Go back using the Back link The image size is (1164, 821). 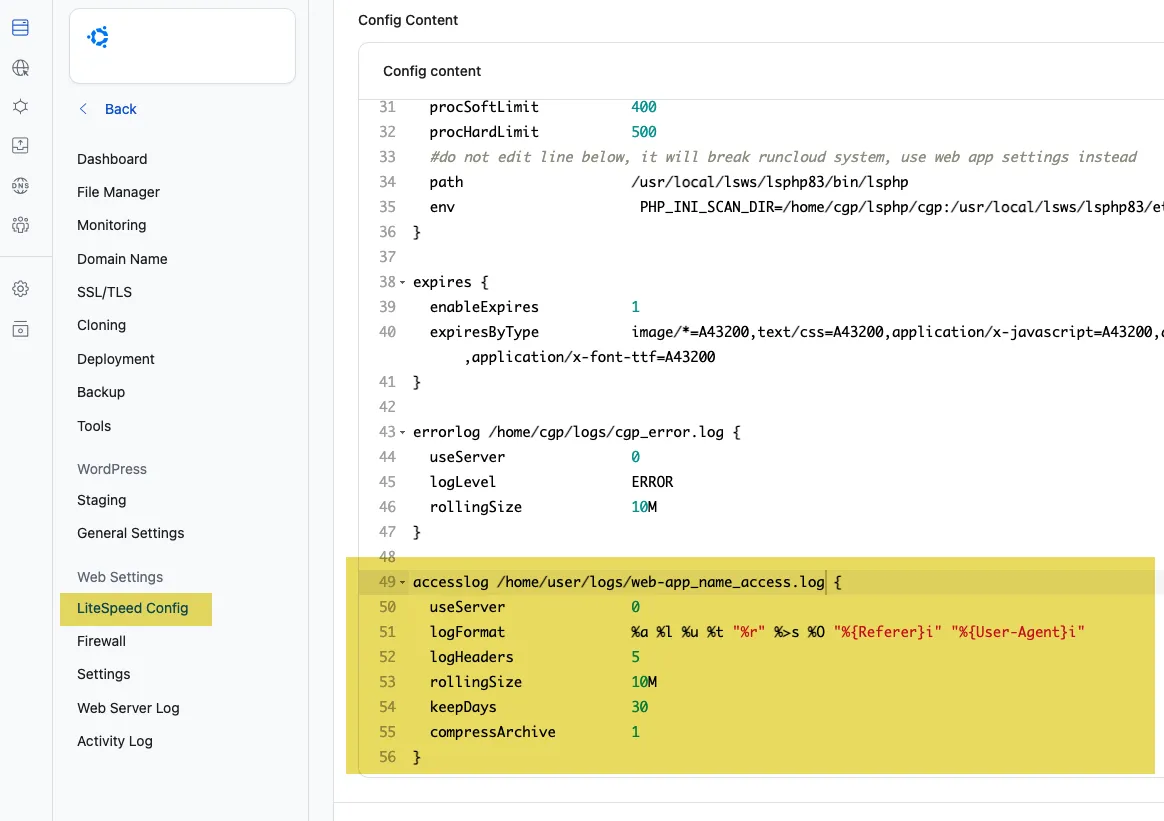click(x=120, y=109)
